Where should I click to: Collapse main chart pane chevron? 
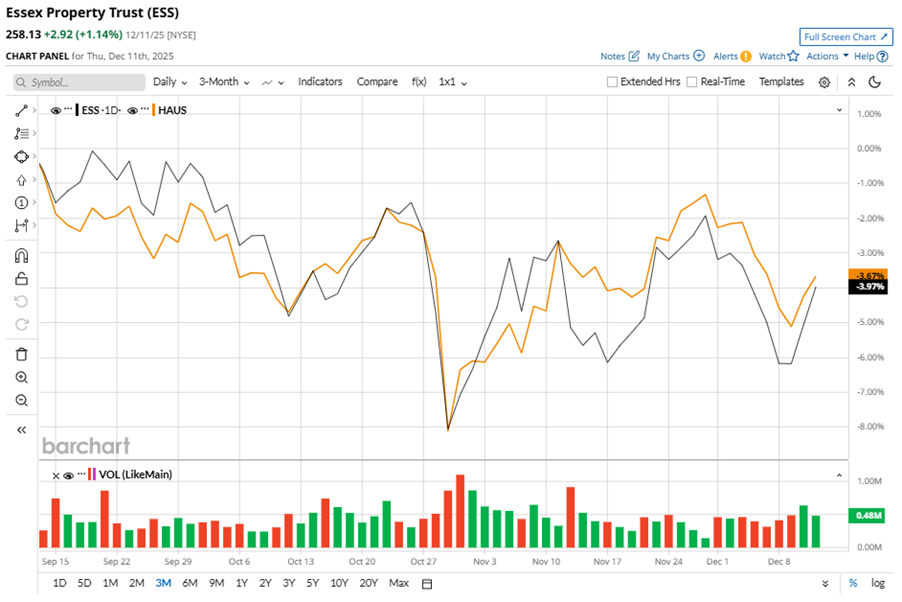click(x=839, y=110)
